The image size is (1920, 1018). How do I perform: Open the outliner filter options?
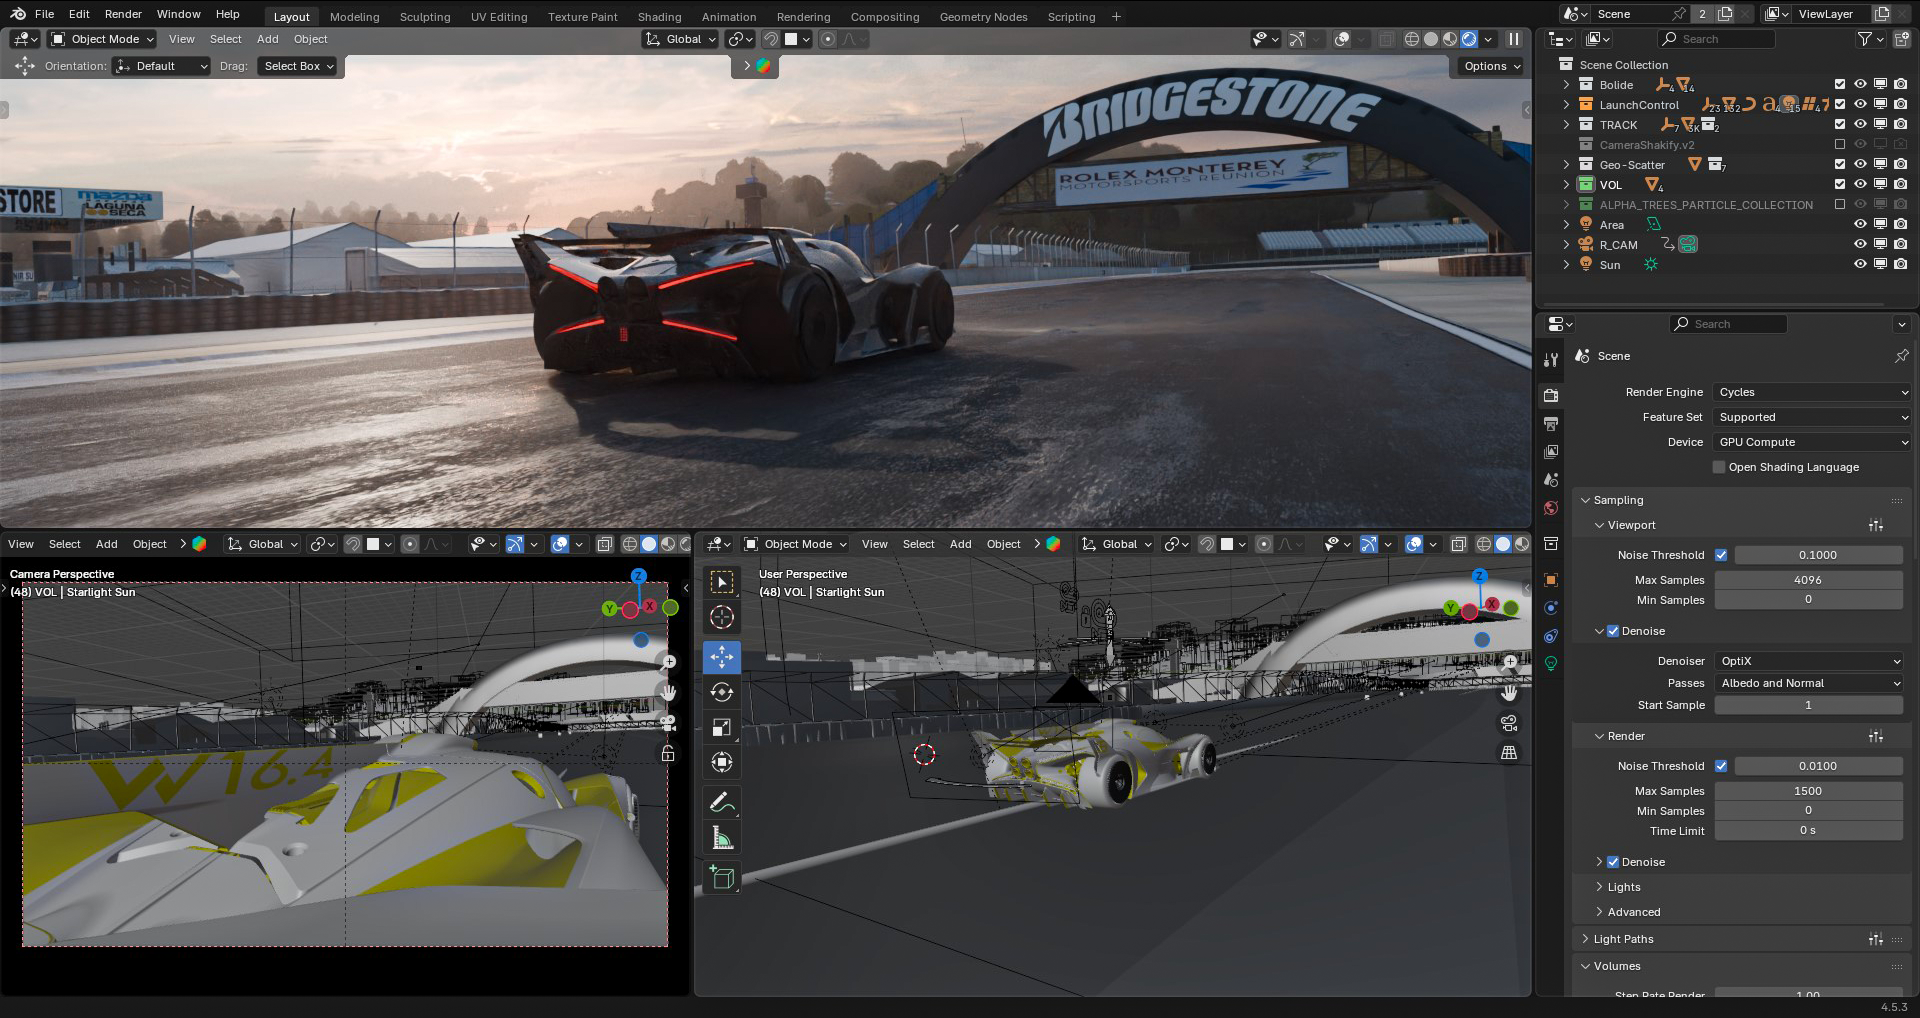tap(1870, 39)
